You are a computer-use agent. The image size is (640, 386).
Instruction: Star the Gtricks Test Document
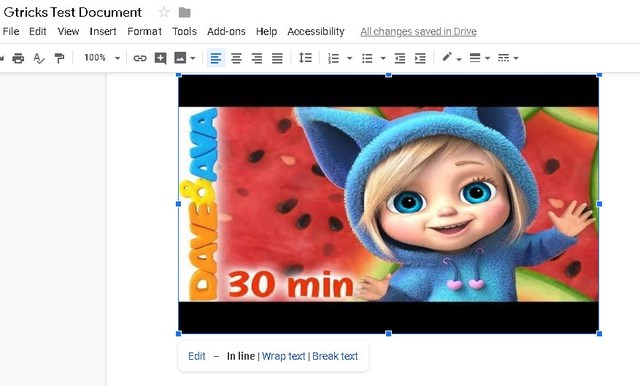164,12
